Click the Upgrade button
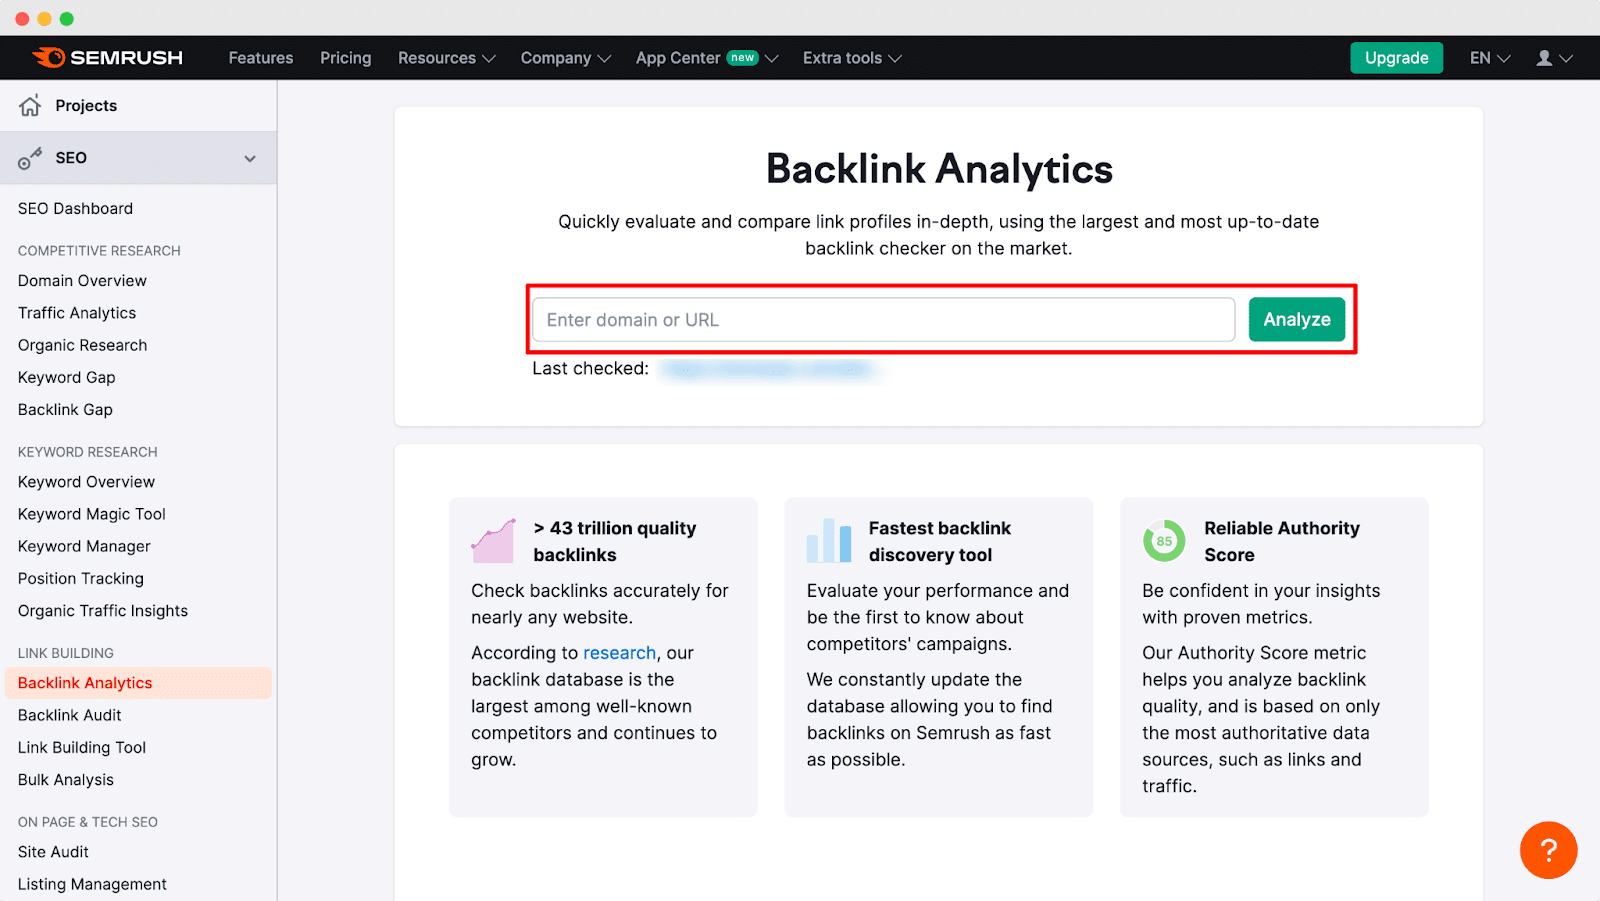Screen dimensions: 1600x901 1396,57
